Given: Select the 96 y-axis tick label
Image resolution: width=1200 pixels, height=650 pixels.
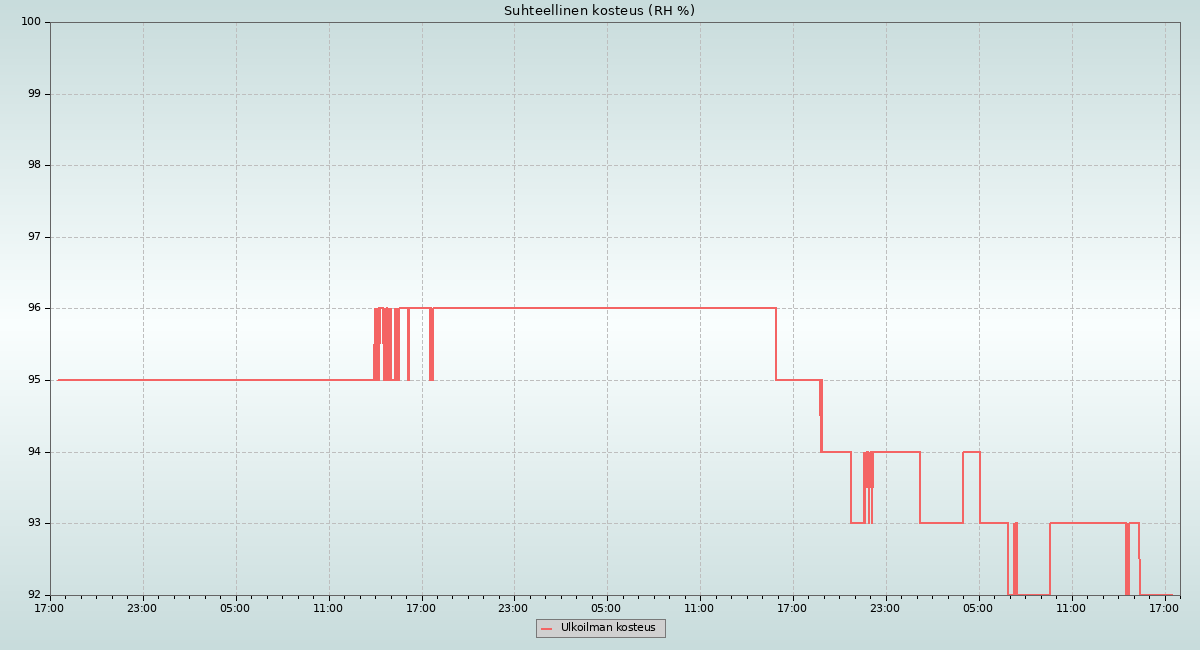Looking at the screenshot, I should tap(34, 308).
